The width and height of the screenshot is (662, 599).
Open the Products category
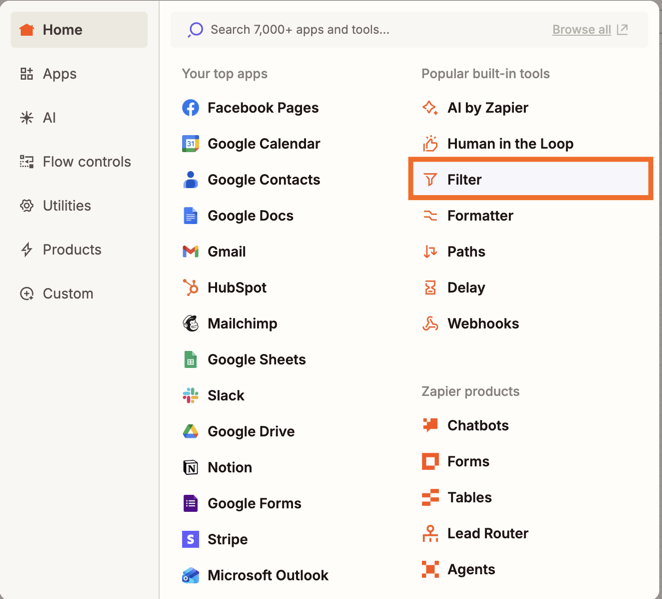click(x=60, y=249)
